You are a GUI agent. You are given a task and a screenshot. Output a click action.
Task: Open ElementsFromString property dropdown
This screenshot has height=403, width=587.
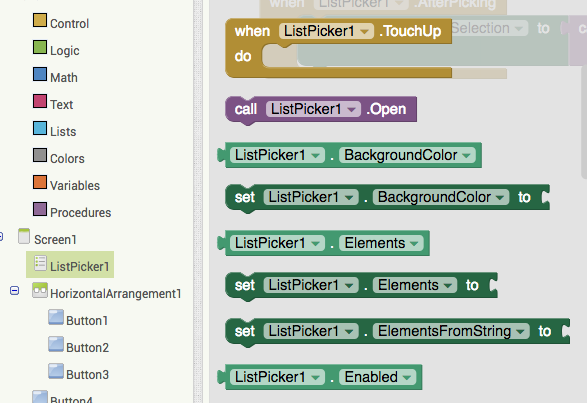tap(451, 331)
